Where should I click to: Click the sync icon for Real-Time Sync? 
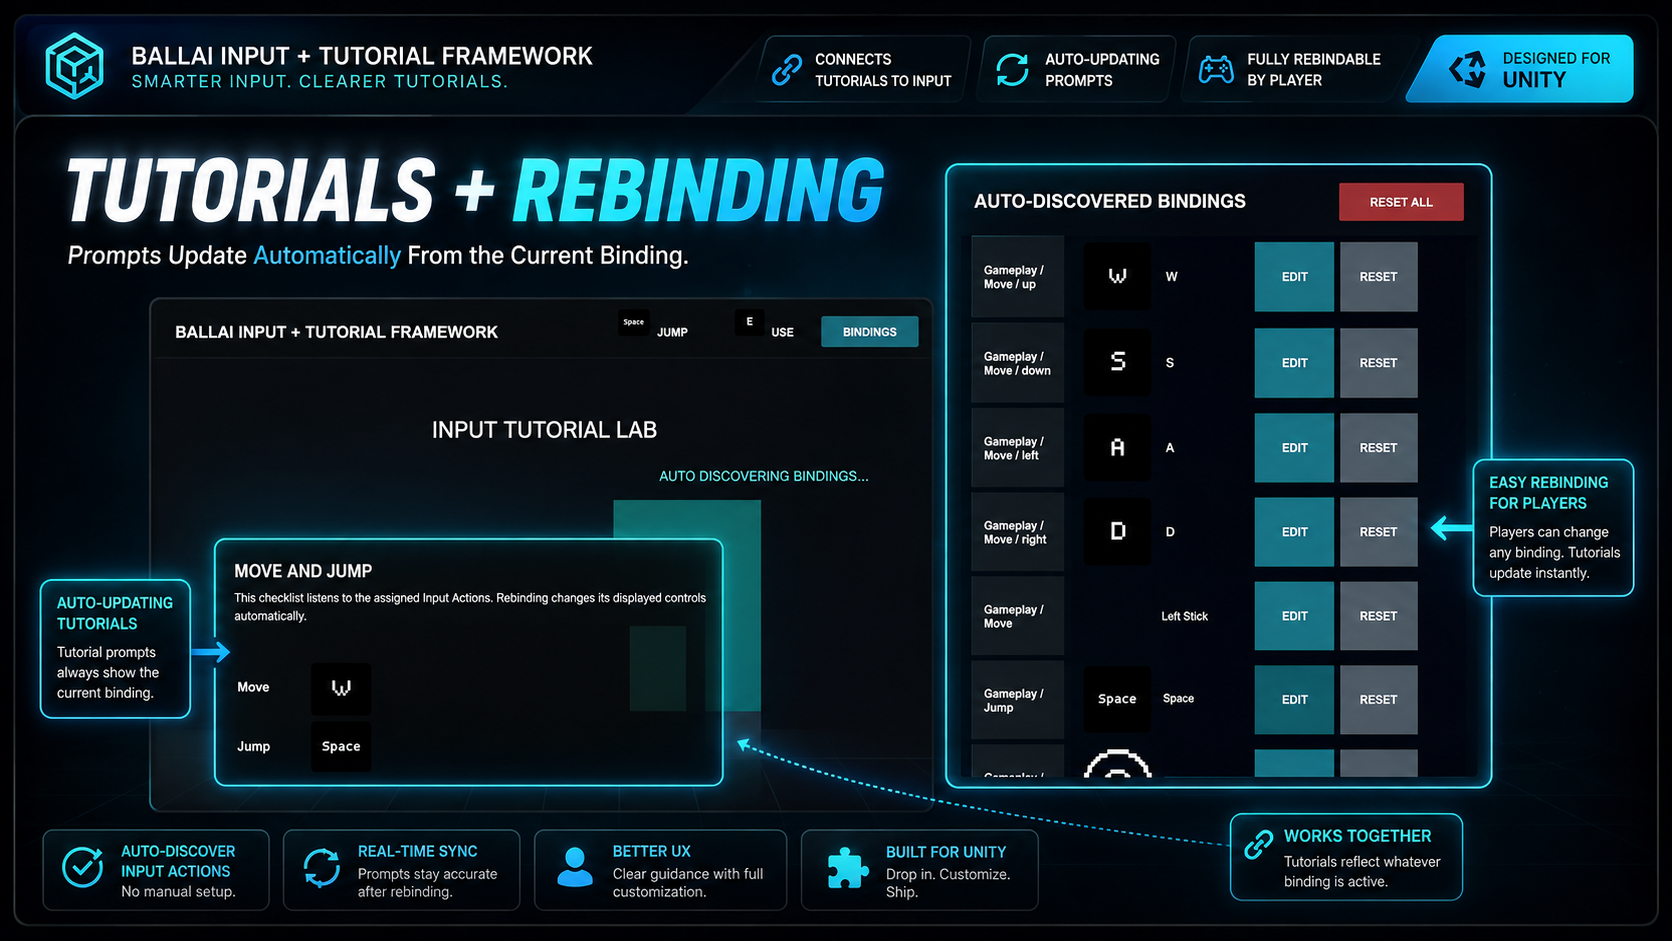[322, 867]
